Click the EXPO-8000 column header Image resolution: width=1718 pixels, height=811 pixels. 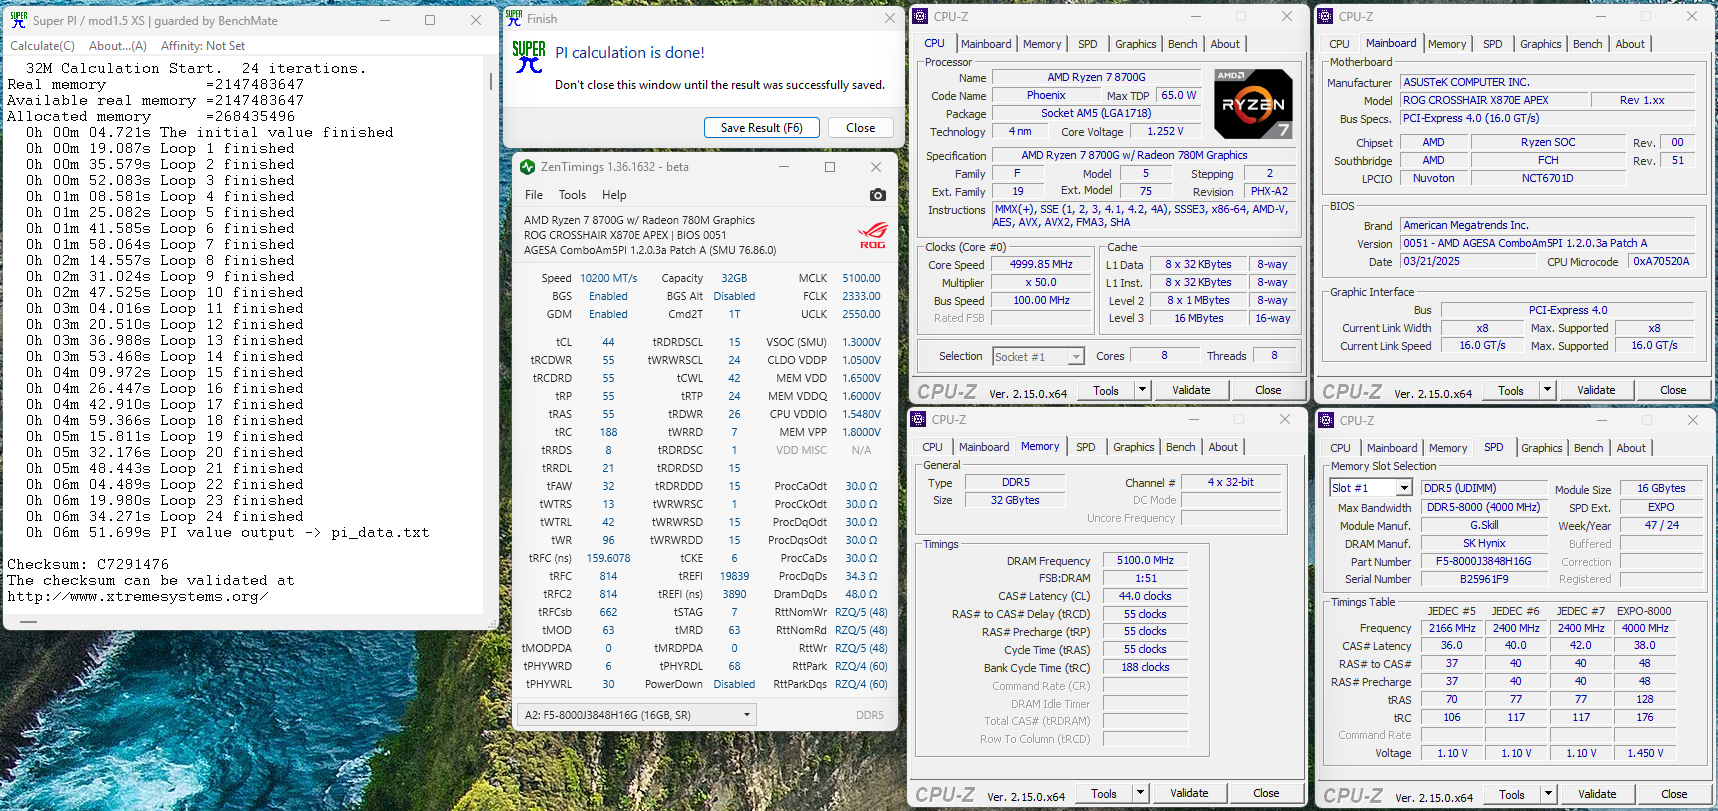[x=1643, y=611]
